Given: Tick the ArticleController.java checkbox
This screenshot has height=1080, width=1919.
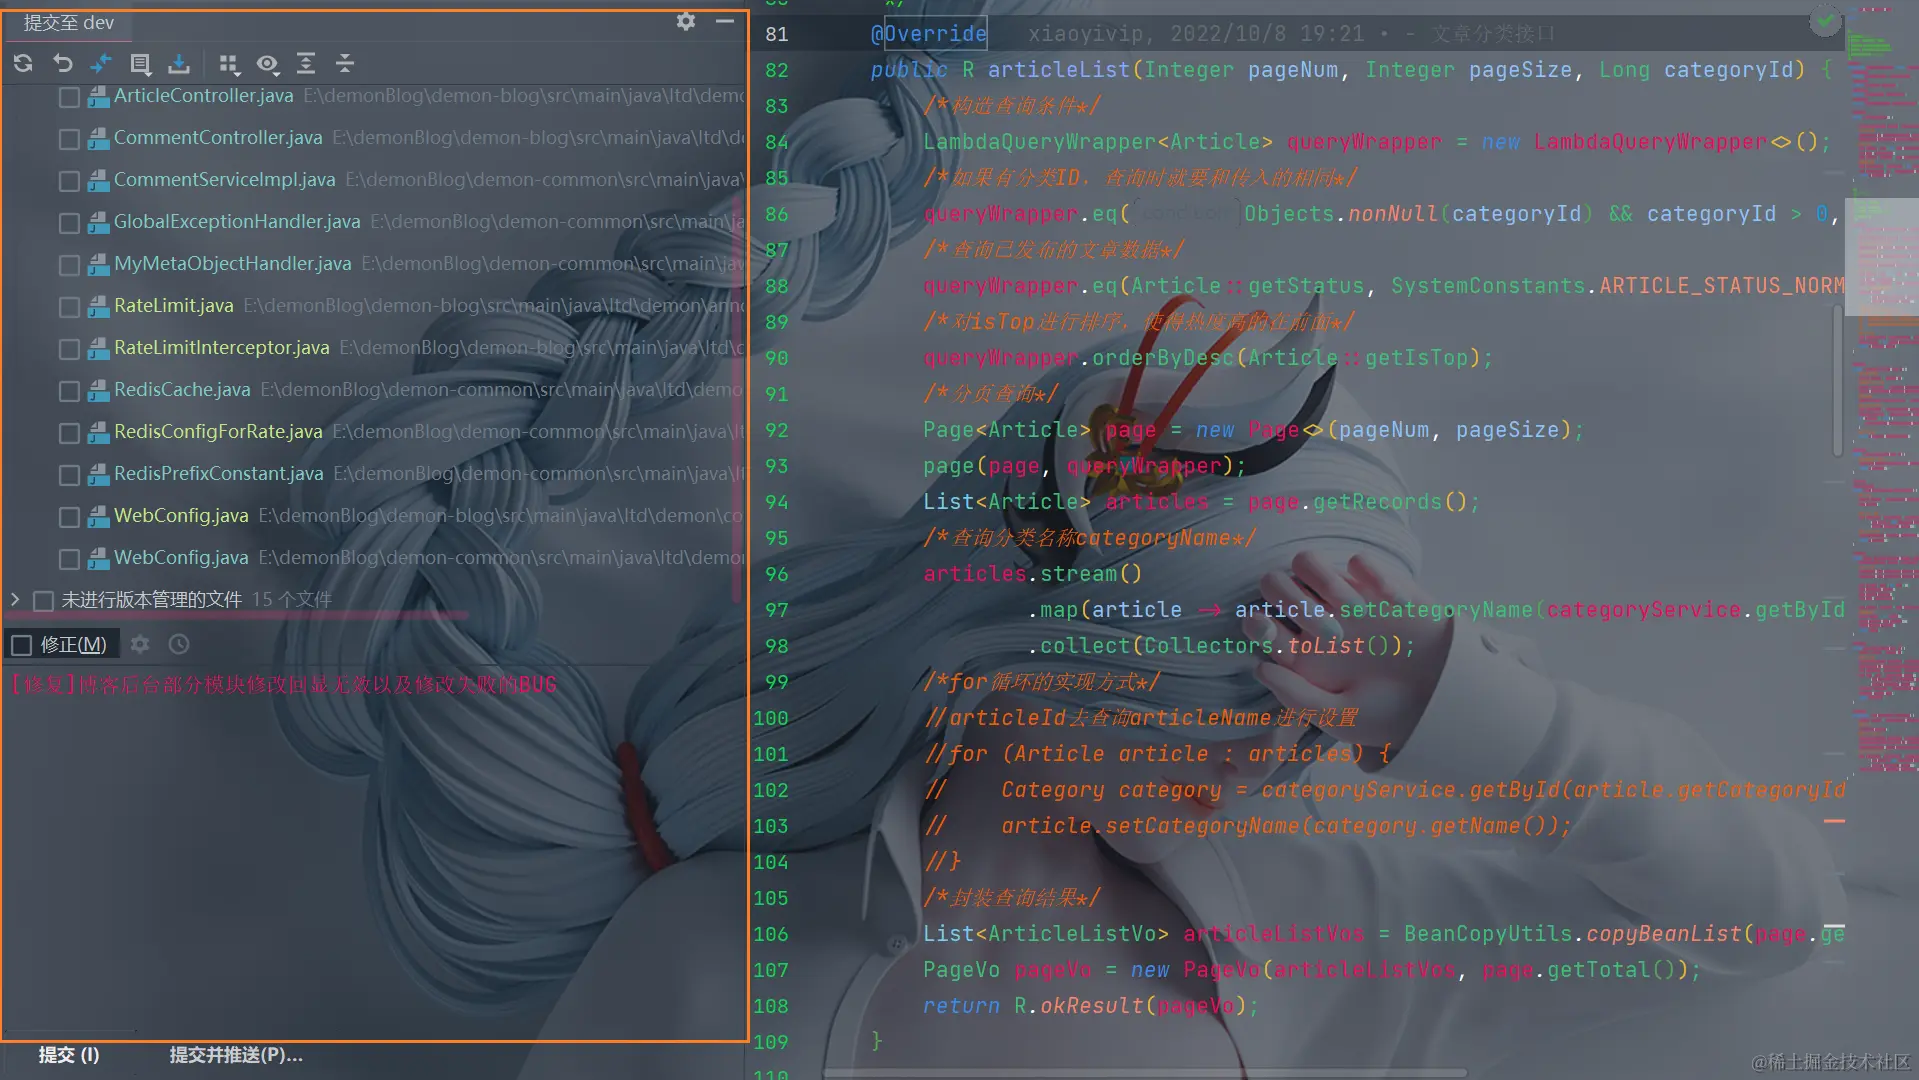Looking at the screenshot, I should tap(69, 97).
